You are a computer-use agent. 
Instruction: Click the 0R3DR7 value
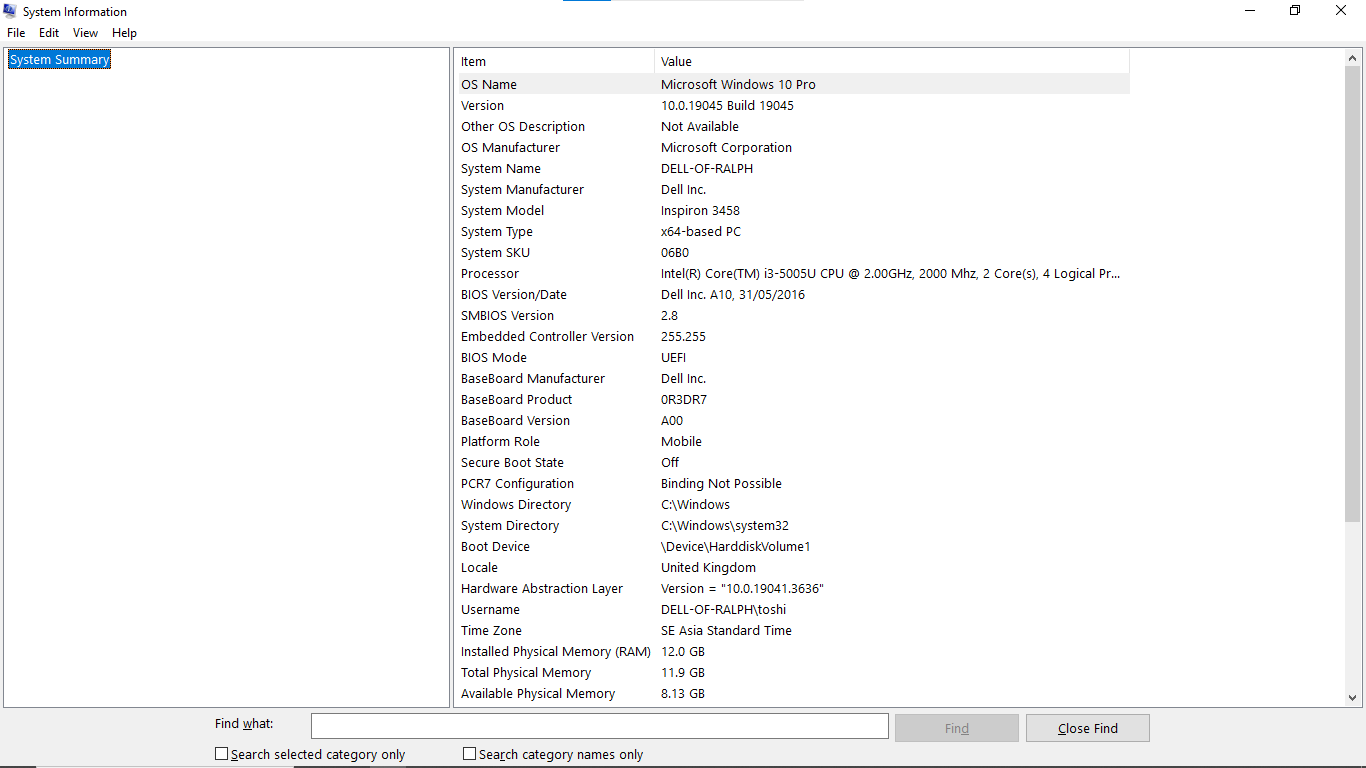pos(684,400)
